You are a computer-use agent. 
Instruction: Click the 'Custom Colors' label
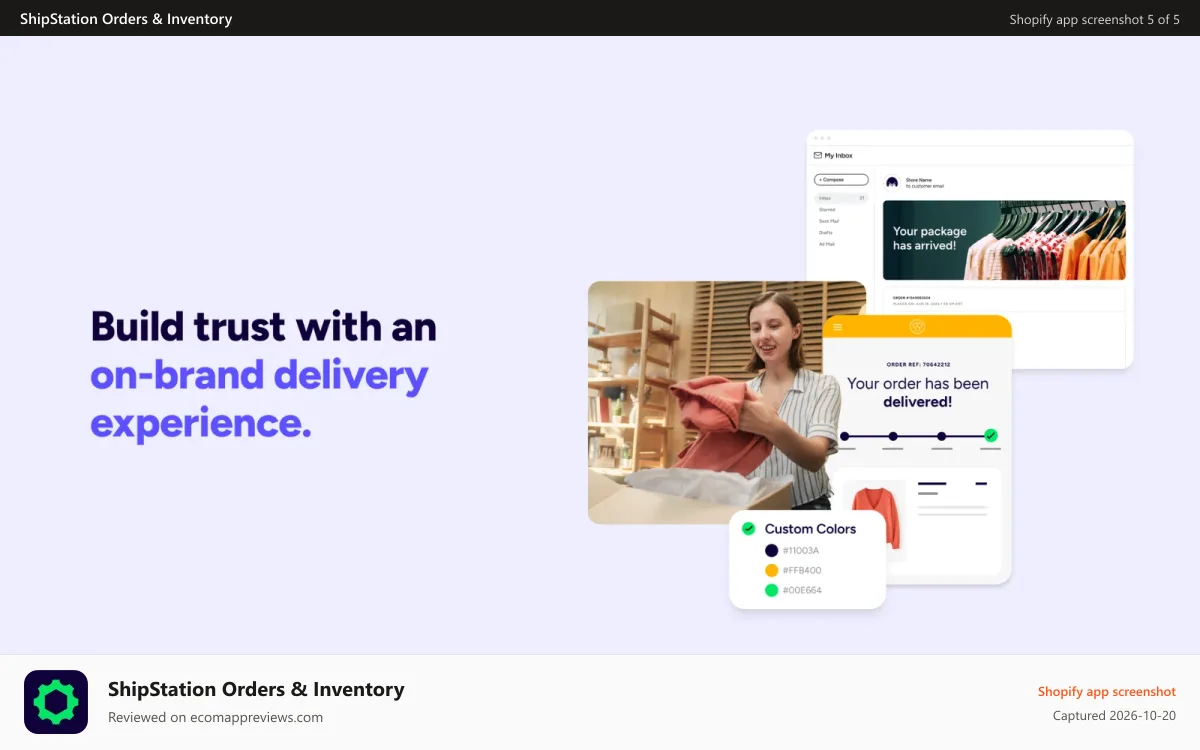810,528
